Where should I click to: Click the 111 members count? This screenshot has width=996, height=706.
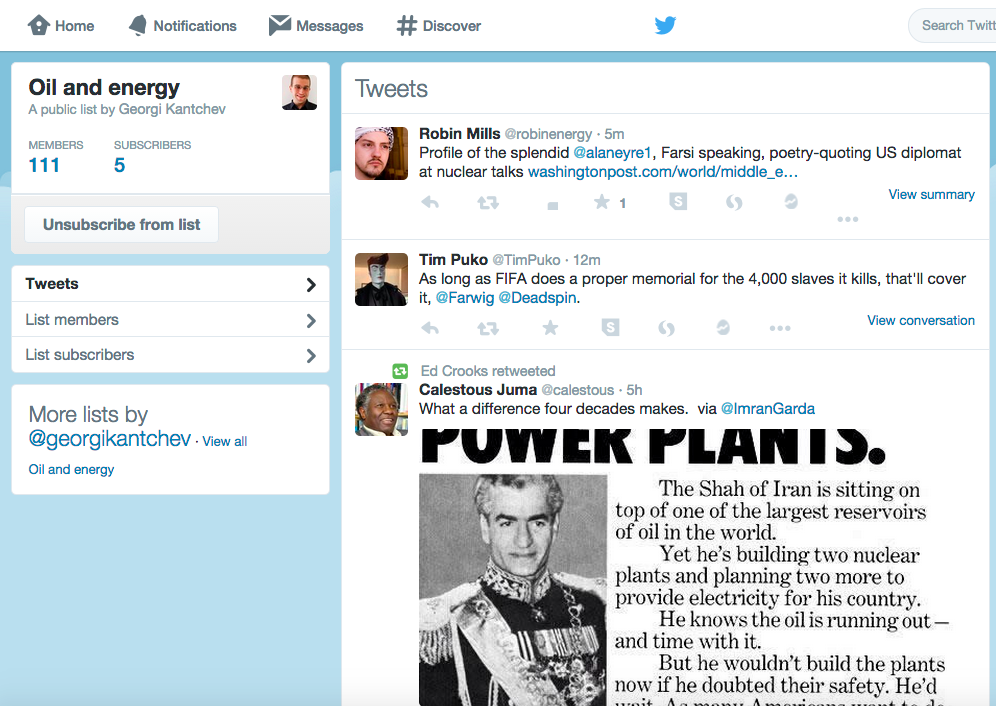pyautogui.click(x=44, y=165)
